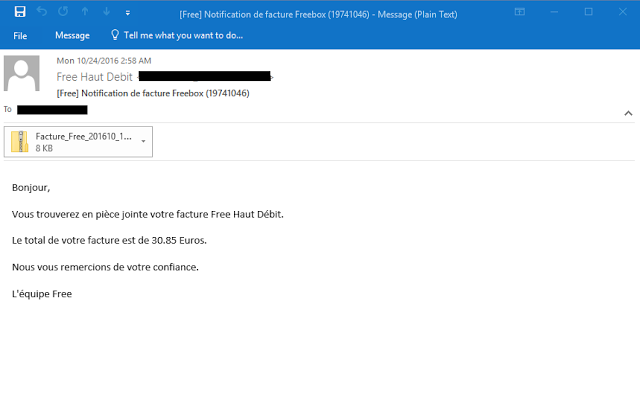Screen dimensions: 640x404
Task: Click the Redo arrow icon
Action: [62, 12]
